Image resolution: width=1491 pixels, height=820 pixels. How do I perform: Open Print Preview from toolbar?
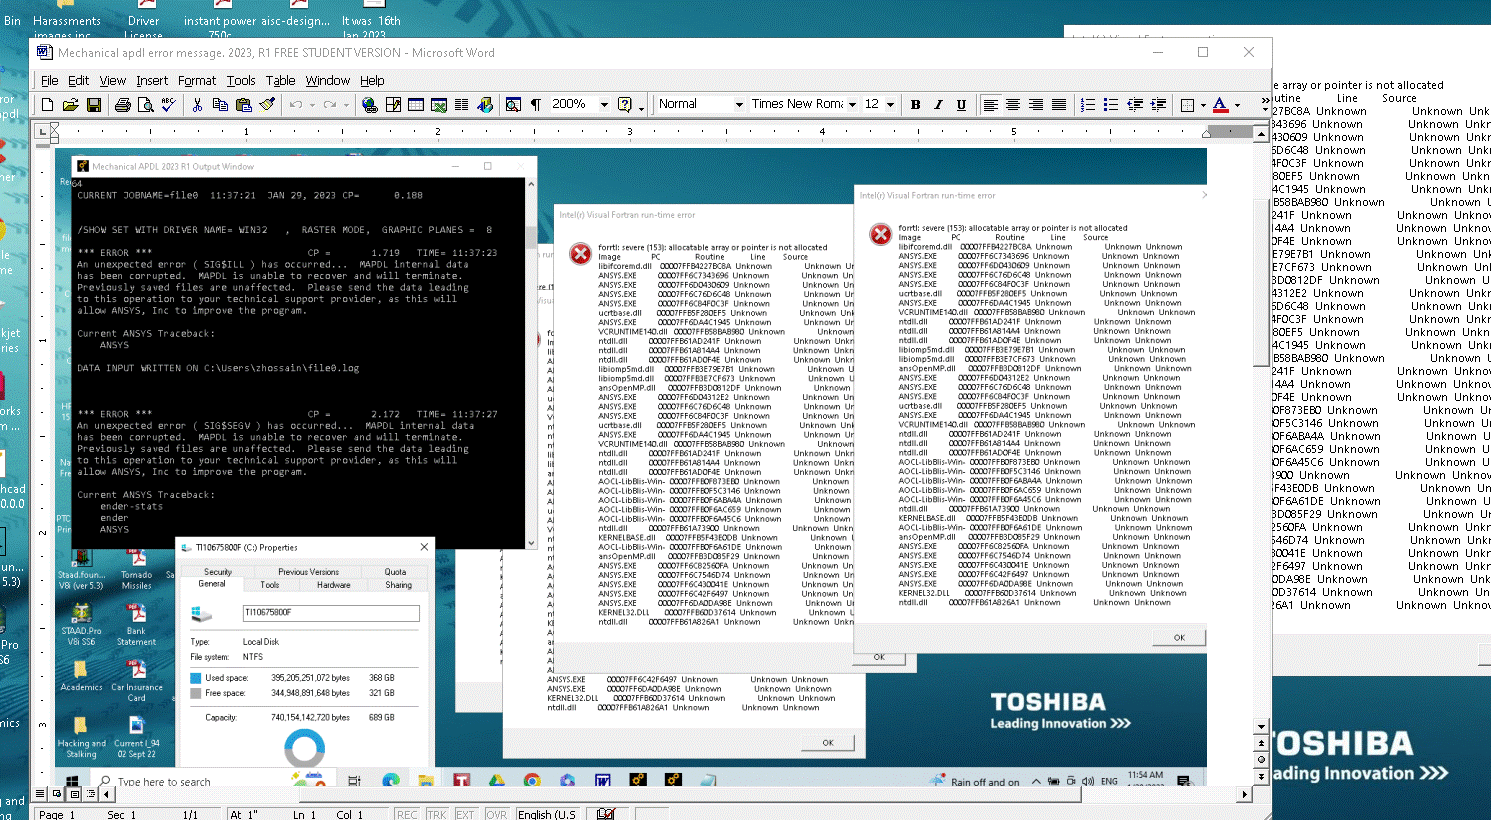[146, 104]
